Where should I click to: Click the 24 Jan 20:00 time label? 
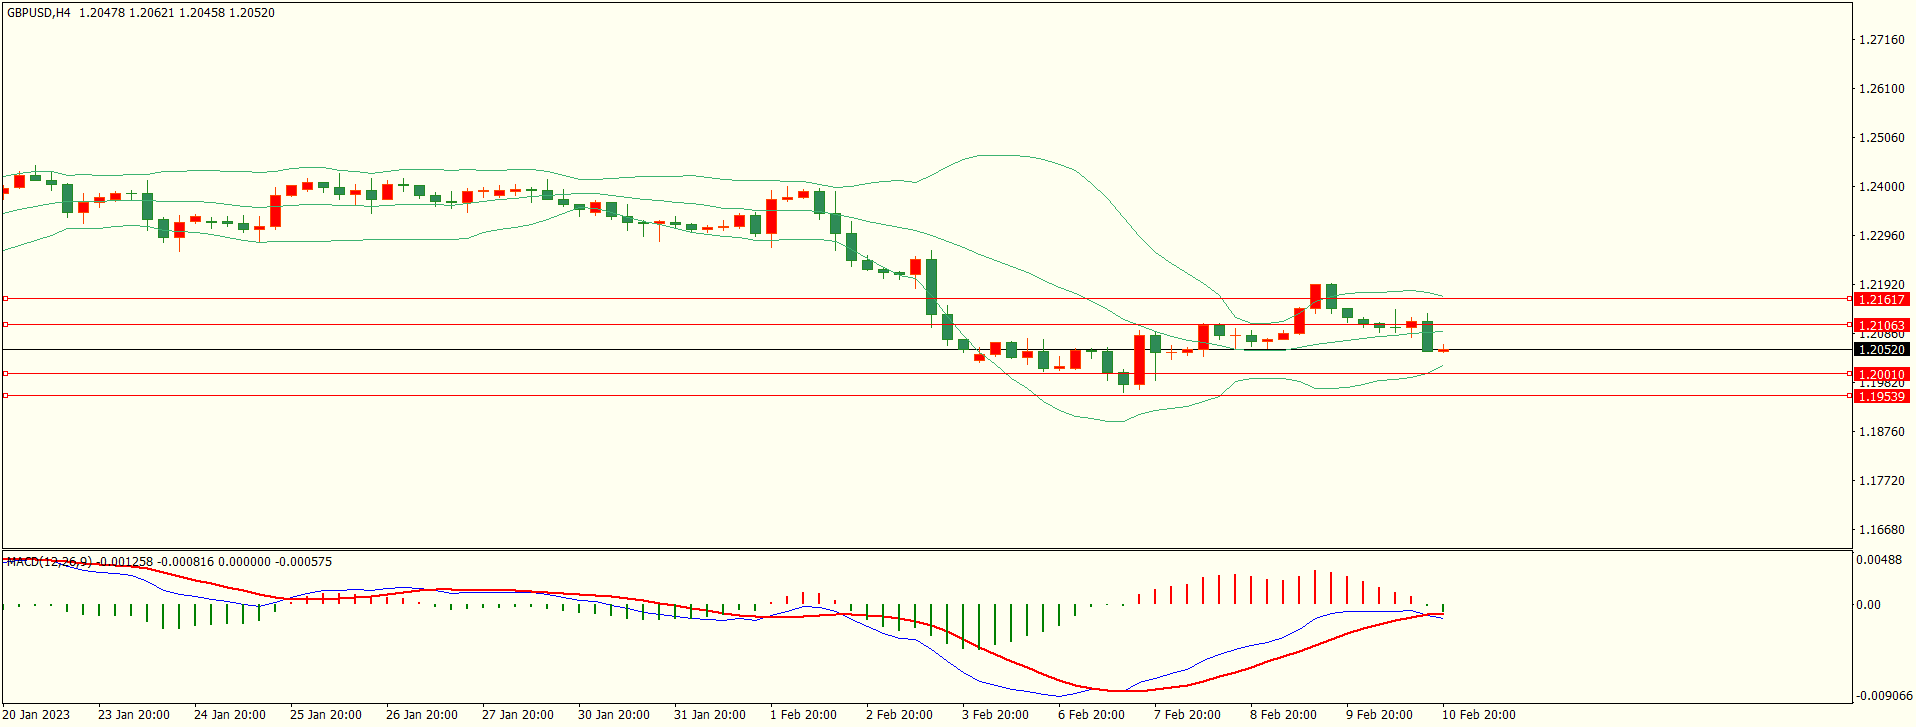pos(230,714)
